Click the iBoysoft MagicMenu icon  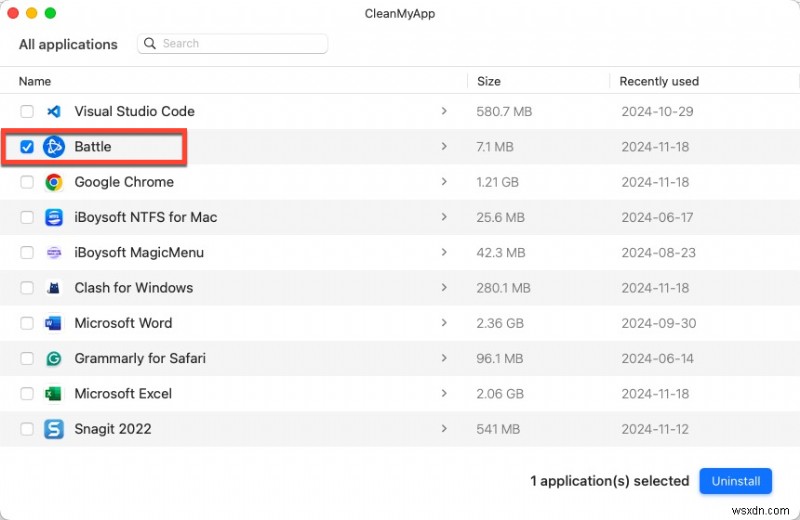tap(54, 253)
